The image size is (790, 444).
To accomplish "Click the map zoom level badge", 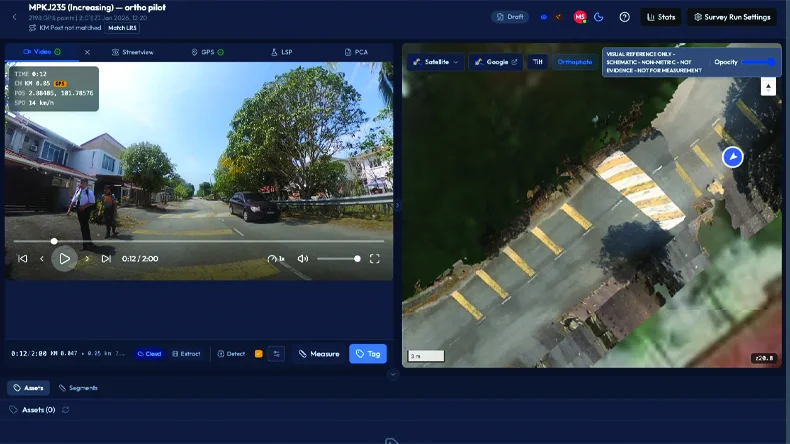I will click(764, 358).
